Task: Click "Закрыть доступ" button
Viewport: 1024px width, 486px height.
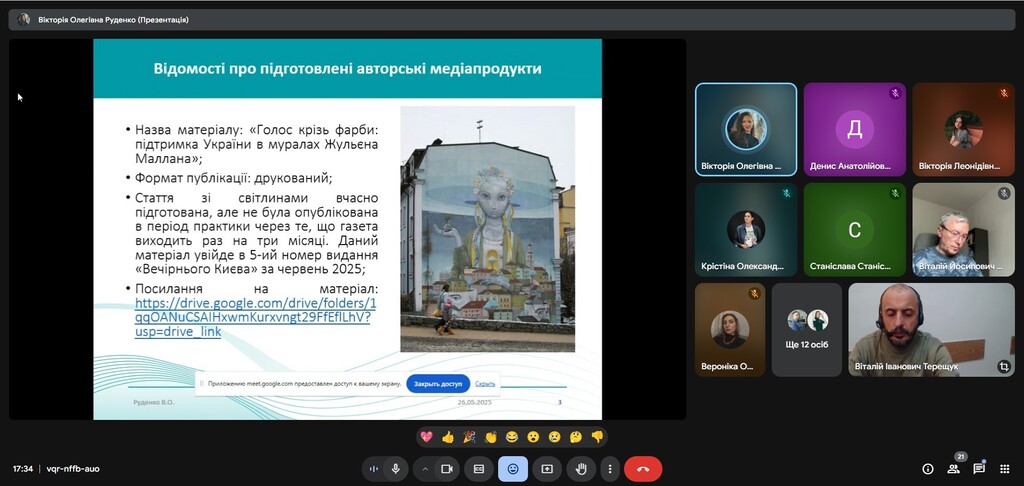Action: [438, 383]
